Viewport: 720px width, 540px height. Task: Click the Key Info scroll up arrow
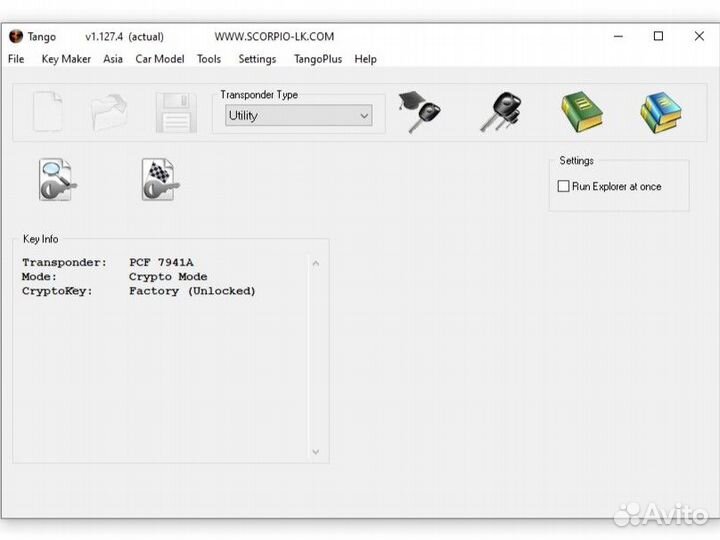tap(316, 264)
